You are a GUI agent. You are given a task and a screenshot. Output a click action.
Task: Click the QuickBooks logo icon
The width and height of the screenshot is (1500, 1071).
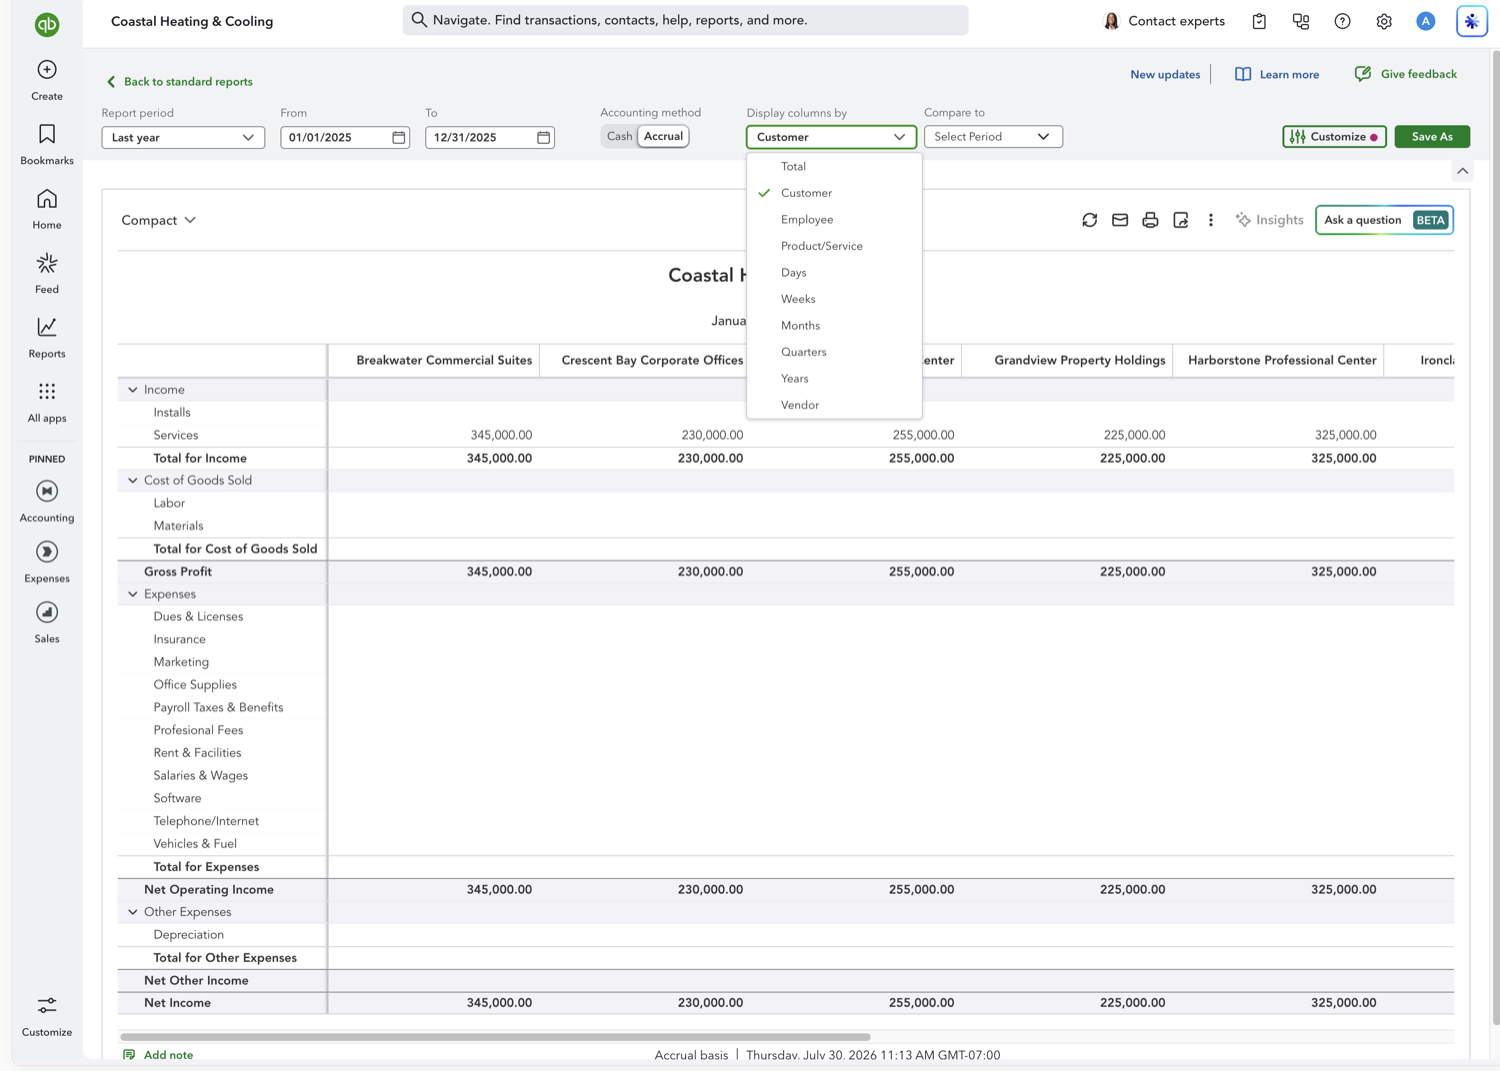(47, 24)
